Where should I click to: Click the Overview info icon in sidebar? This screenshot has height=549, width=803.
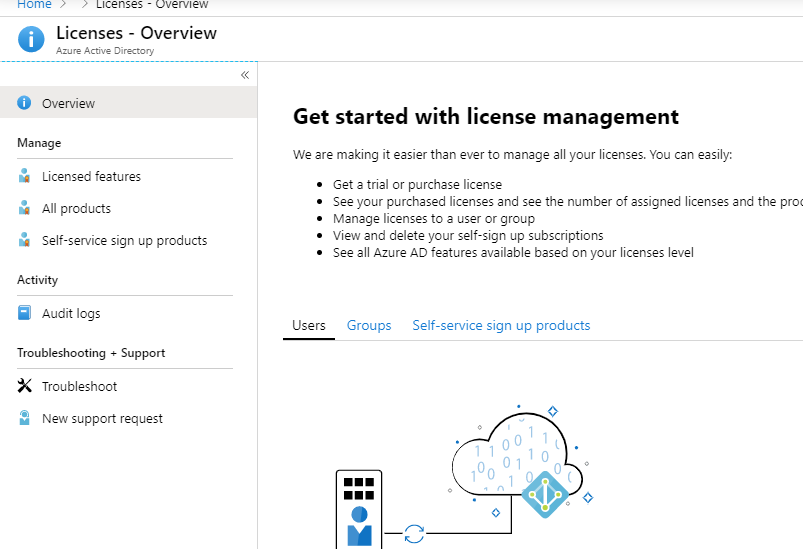coord(24,103)
